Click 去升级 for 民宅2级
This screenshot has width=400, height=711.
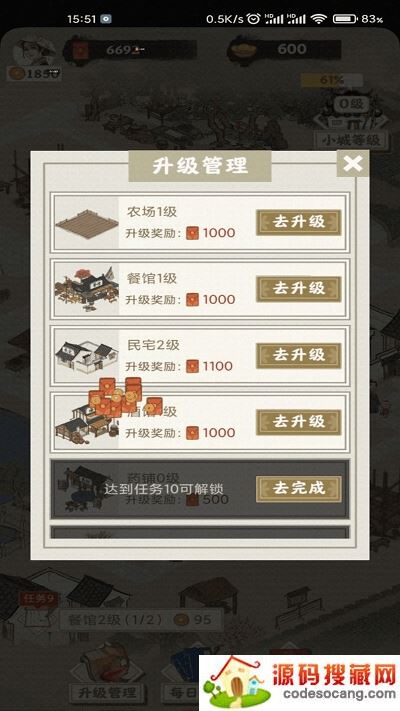(x=298, y=356)
